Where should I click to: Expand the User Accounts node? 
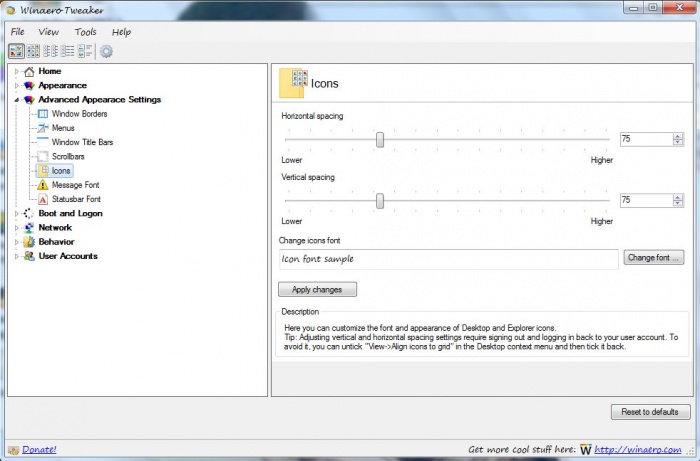pos(17,256)
